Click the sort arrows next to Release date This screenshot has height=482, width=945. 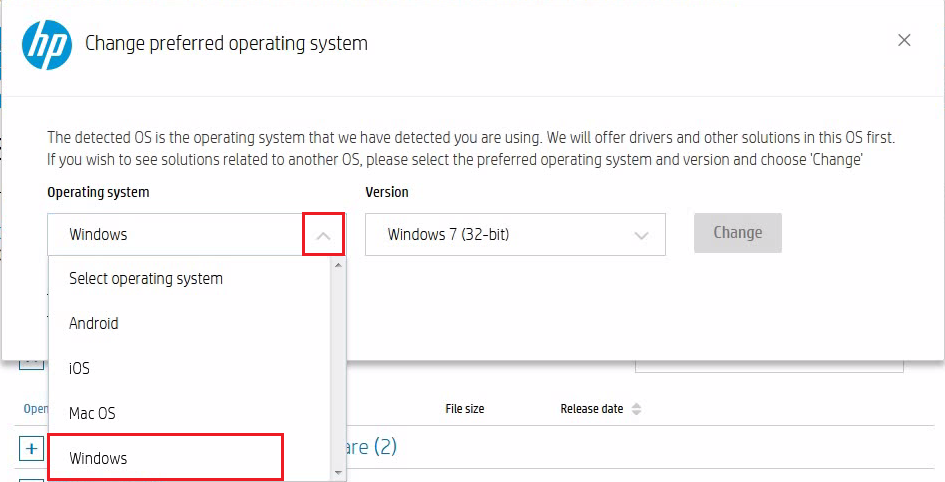(636, 409)
